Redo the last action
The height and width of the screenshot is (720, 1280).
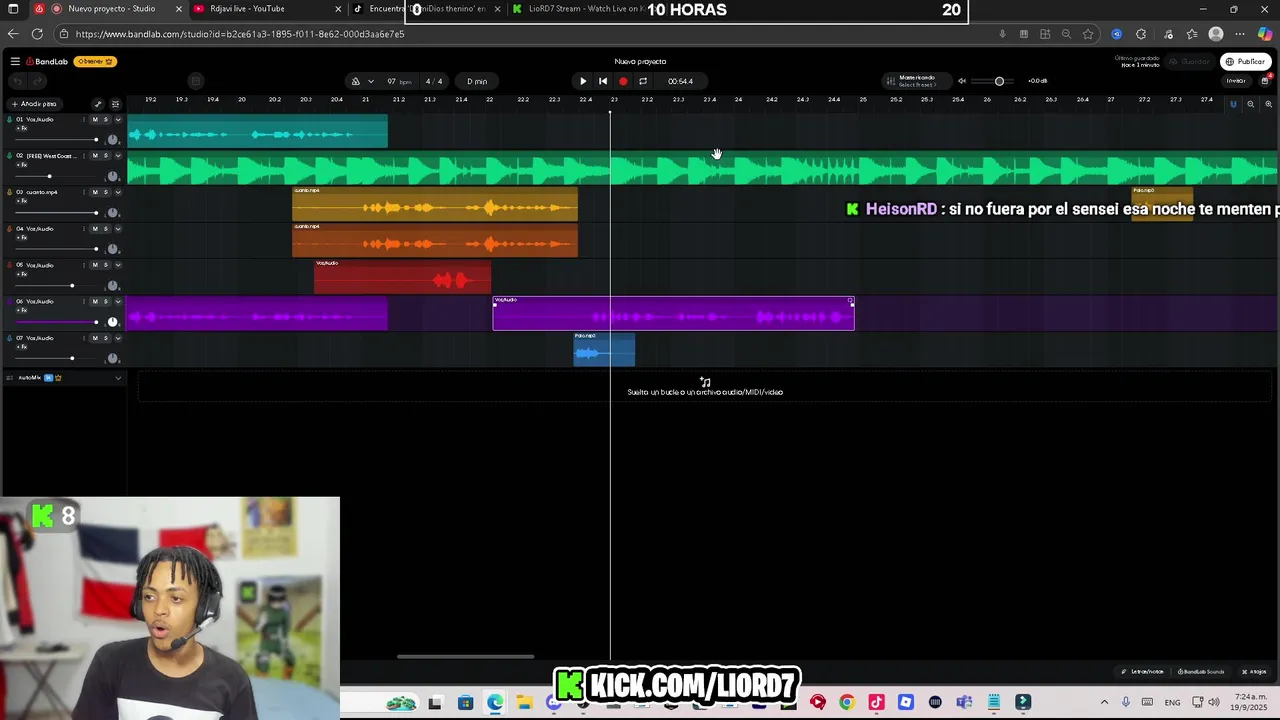[x=37, y=81]
